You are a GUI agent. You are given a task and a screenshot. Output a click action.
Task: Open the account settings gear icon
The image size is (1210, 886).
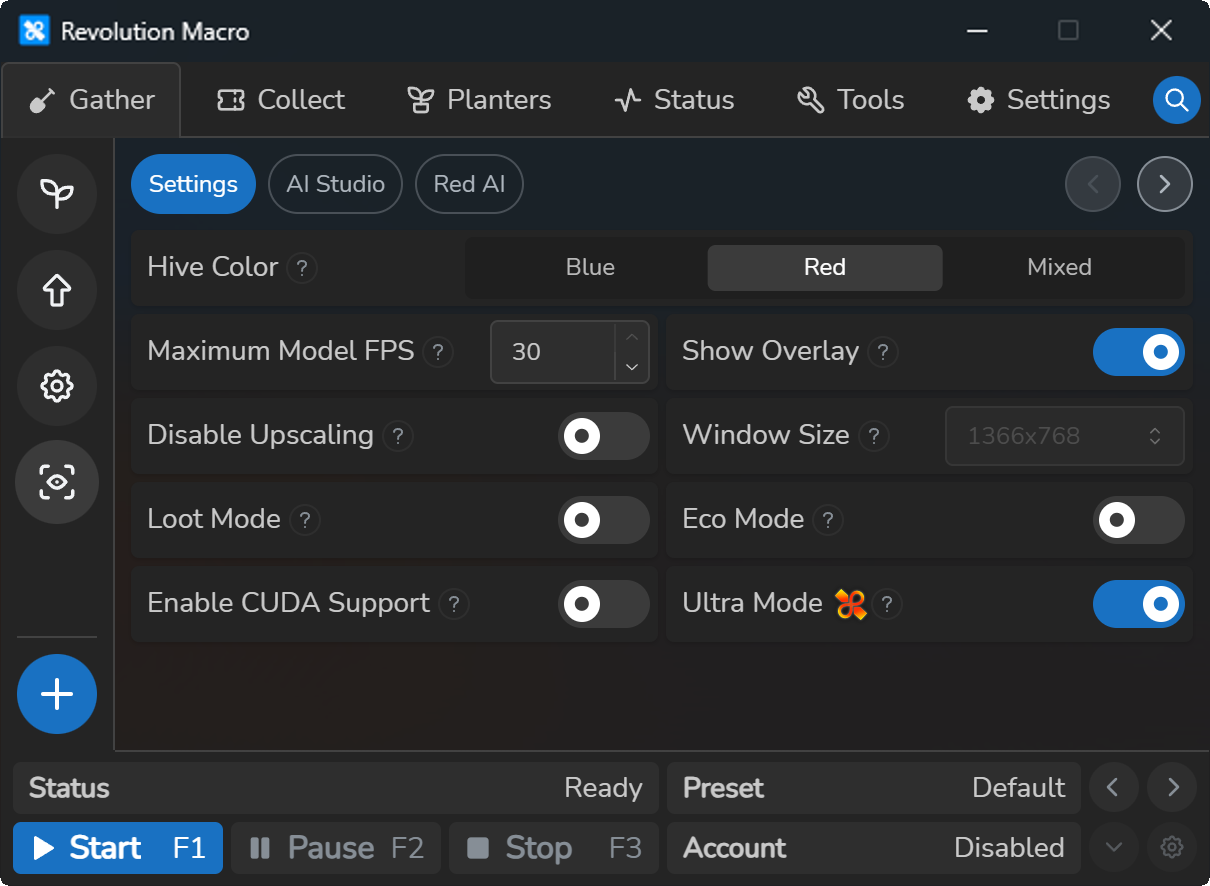click(1172, 848)
